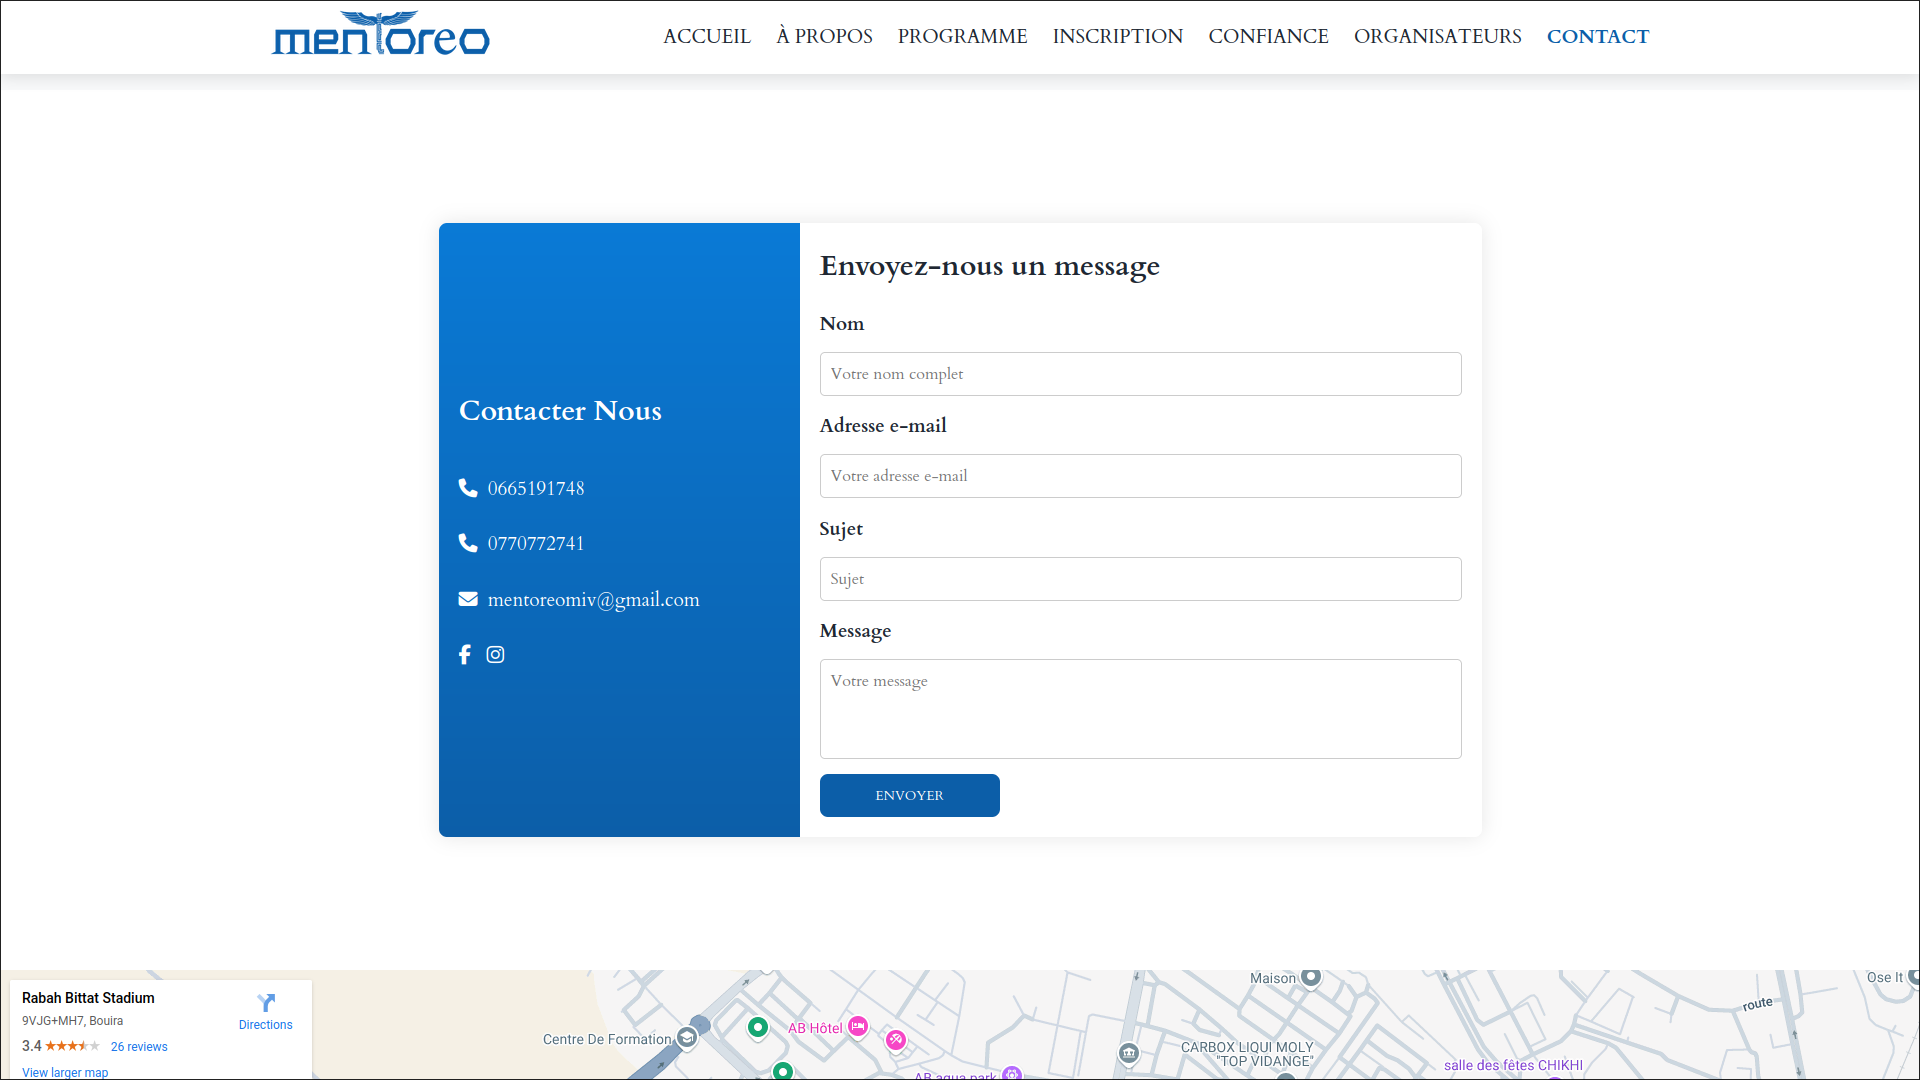
Task: Open View larger map link
Action: pos(65,1072)
